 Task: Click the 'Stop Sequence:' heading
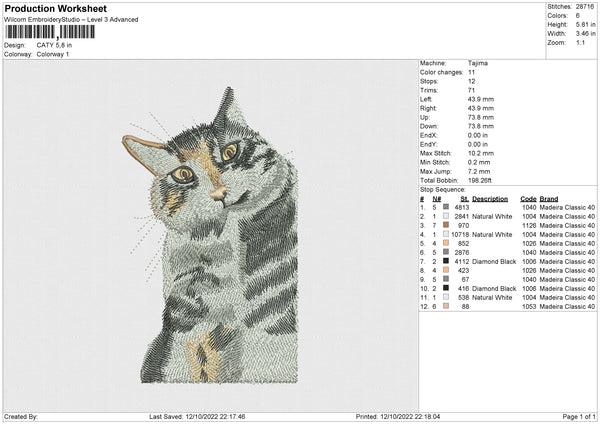(443, 190)
